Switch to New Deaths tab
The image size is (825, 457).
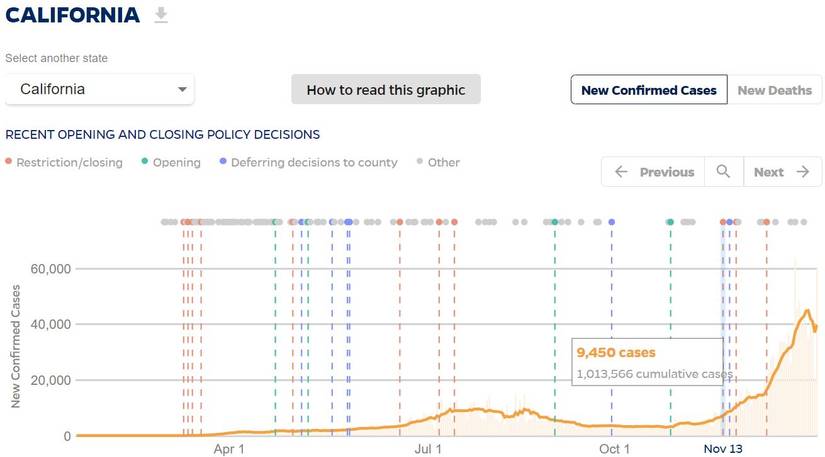[x=774, y=90]
